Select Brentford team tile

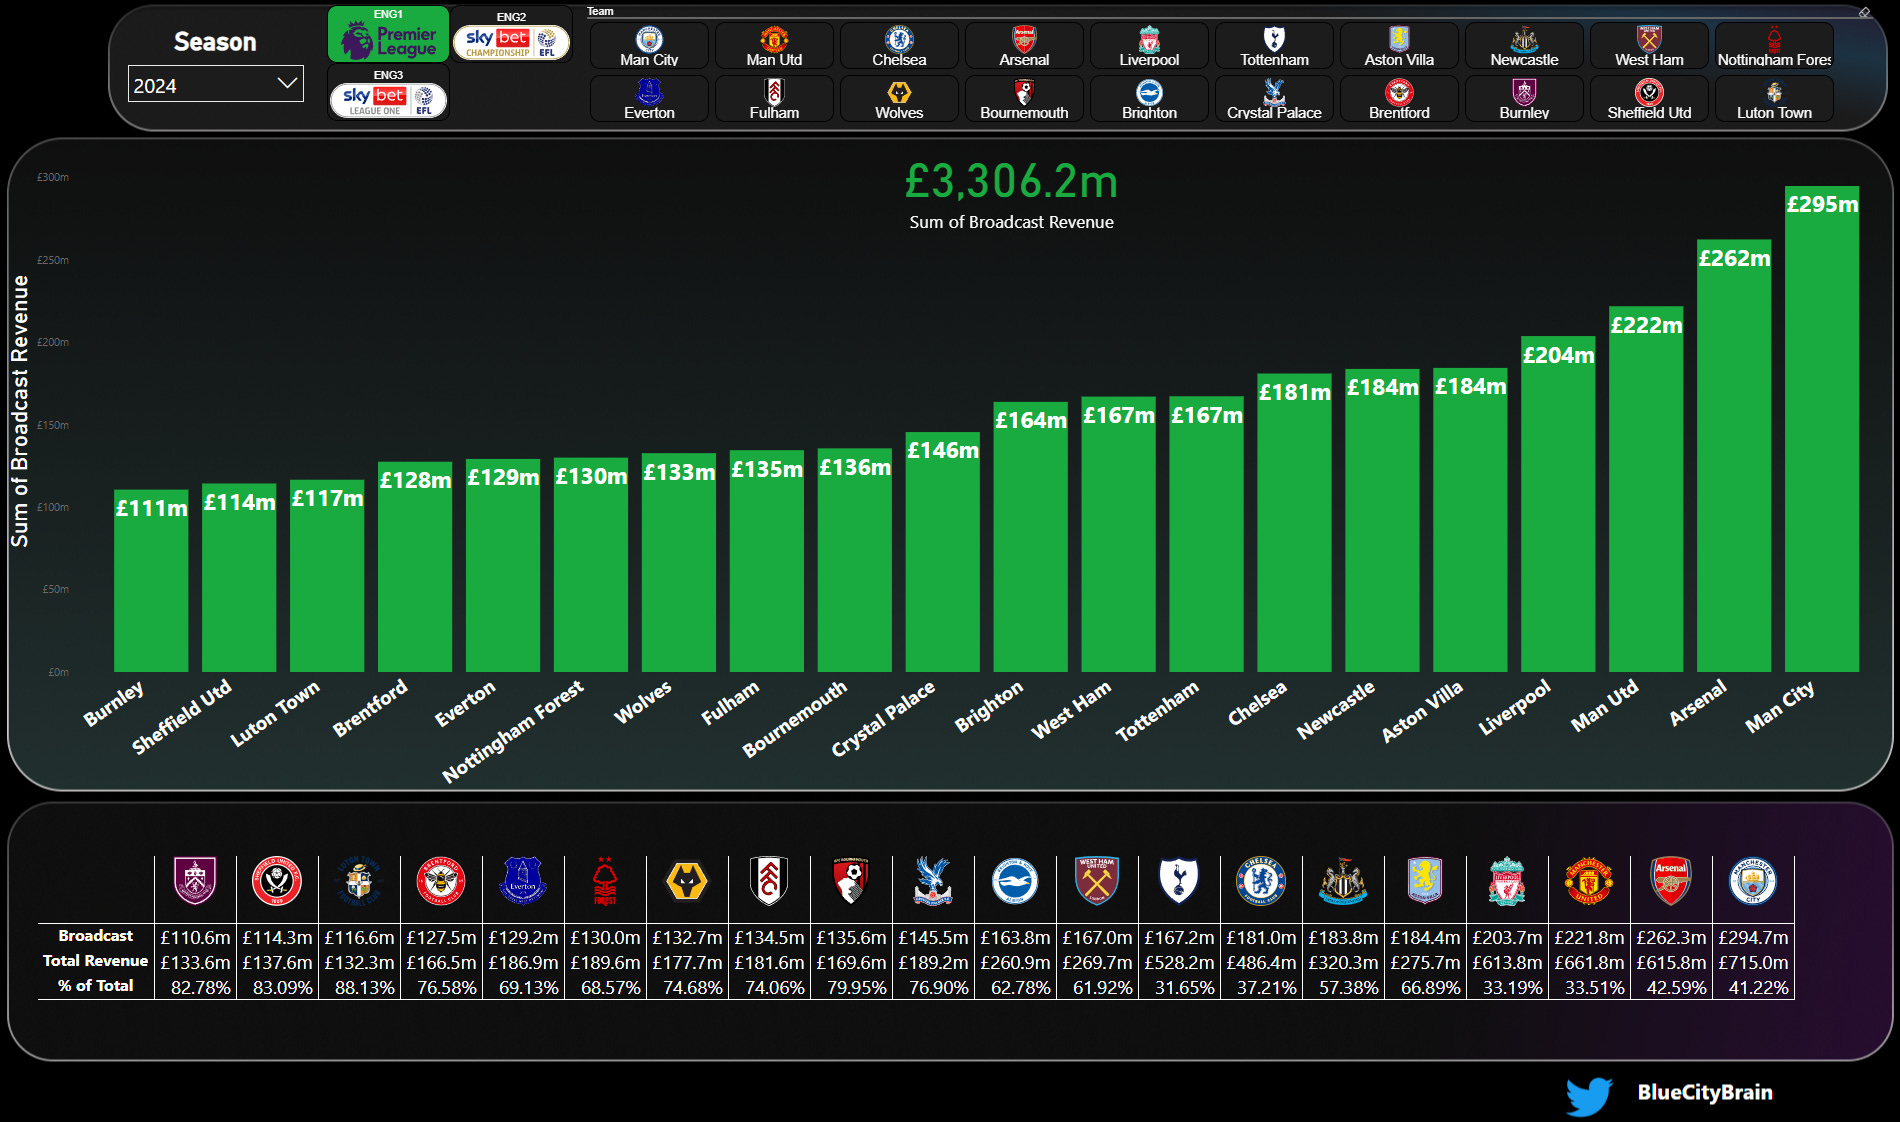1399,99
